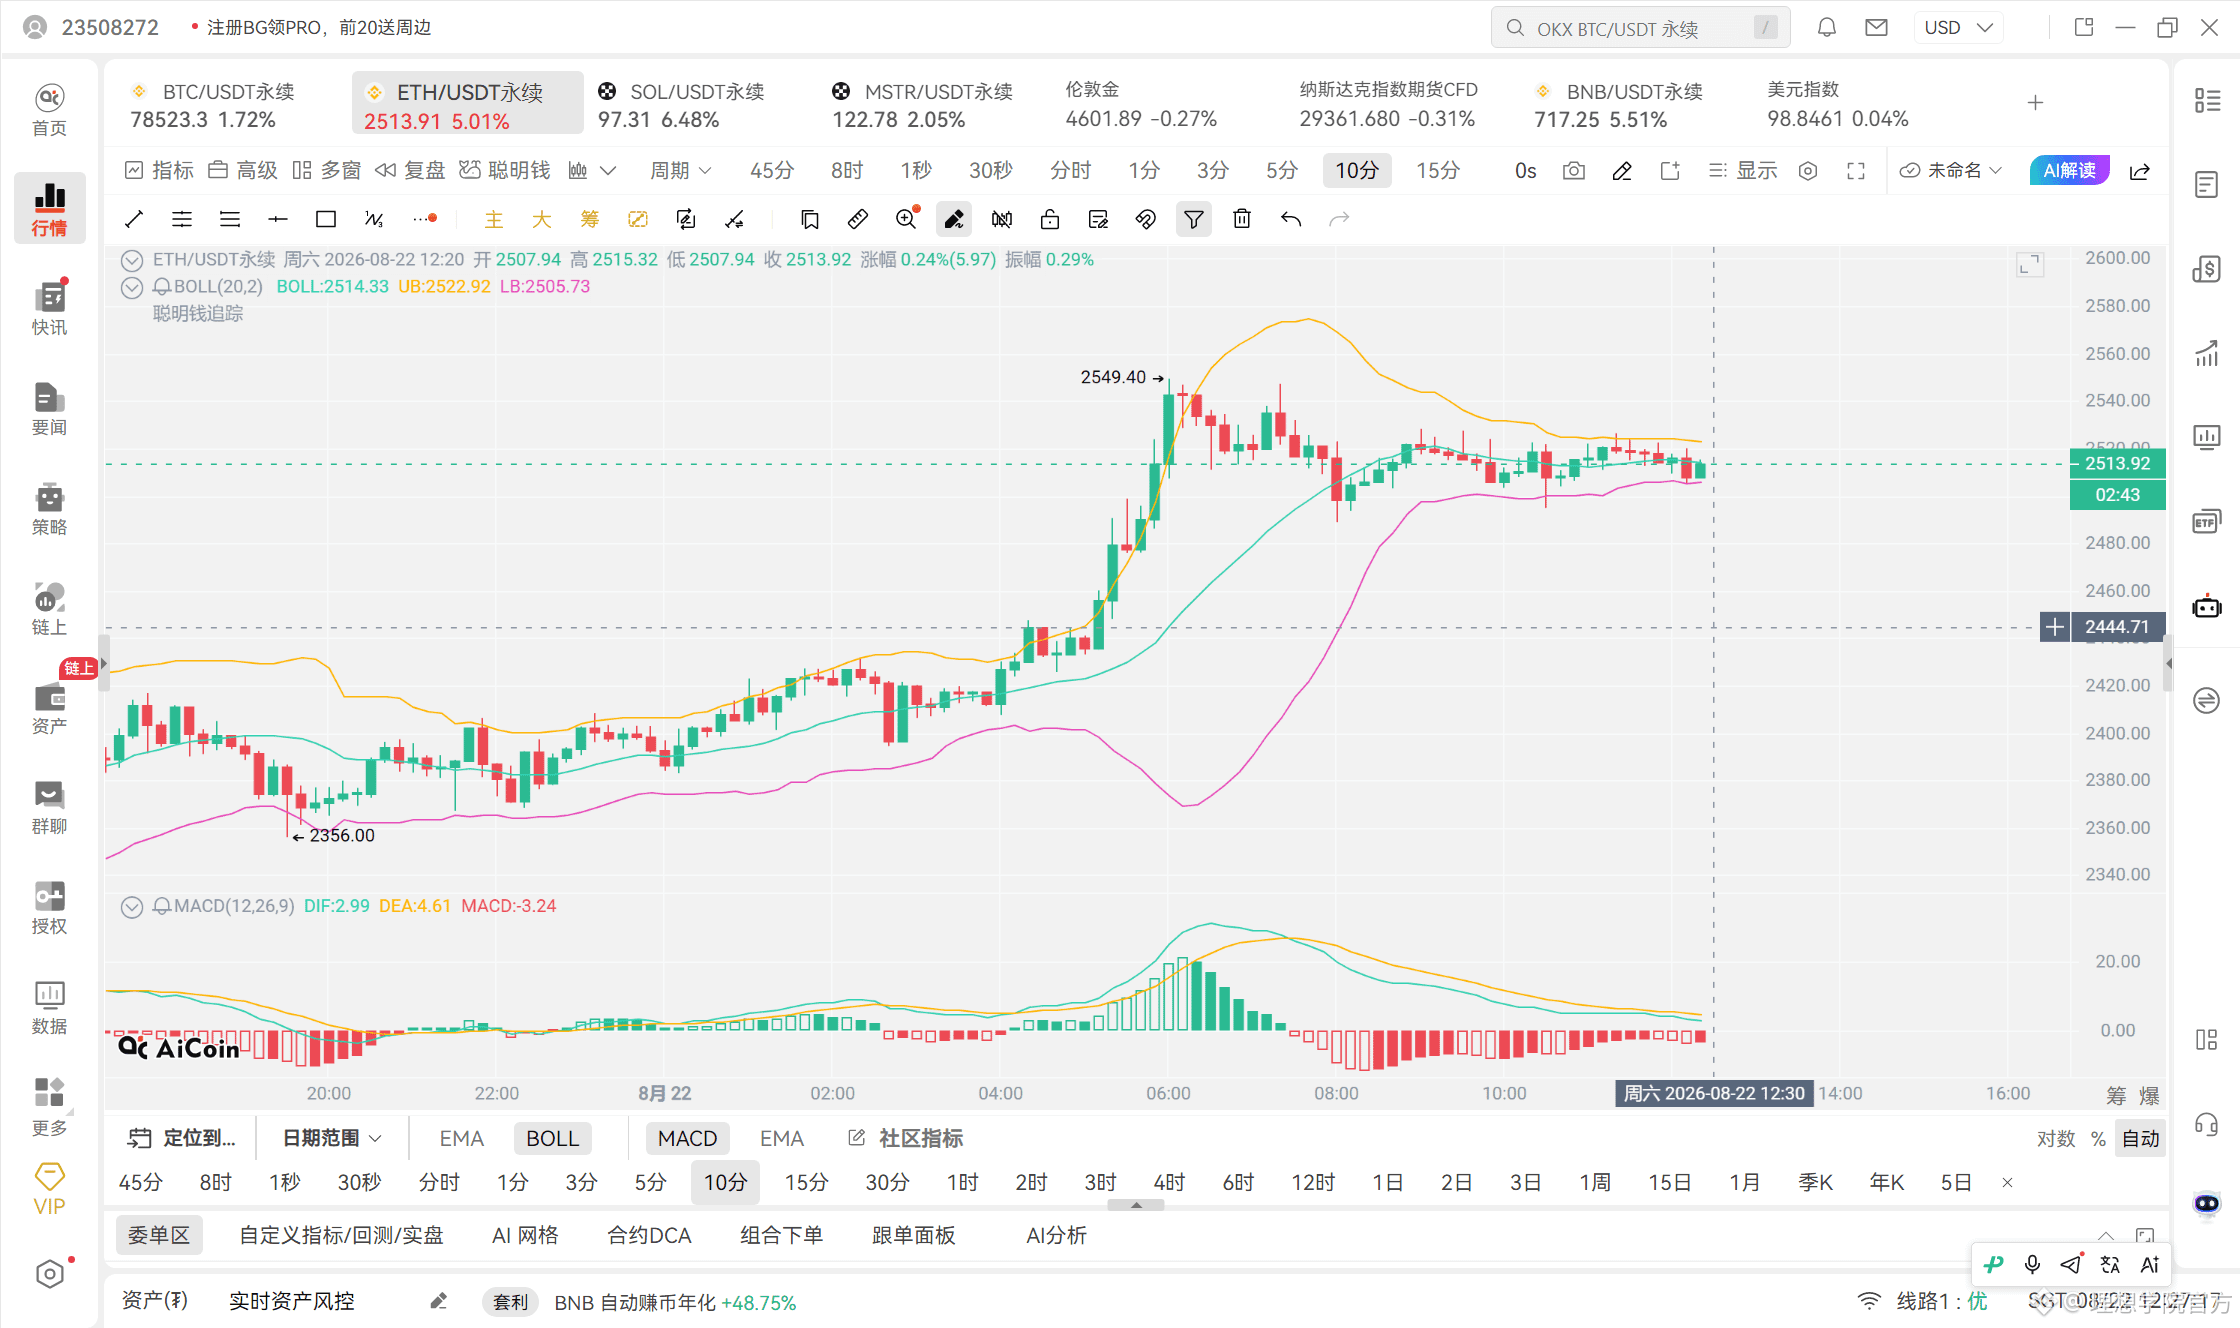Open the 群聊 group chat icon
The height and width of the screenshot is (1328, 2240).
pyautogui.click(x=49, y=808)
